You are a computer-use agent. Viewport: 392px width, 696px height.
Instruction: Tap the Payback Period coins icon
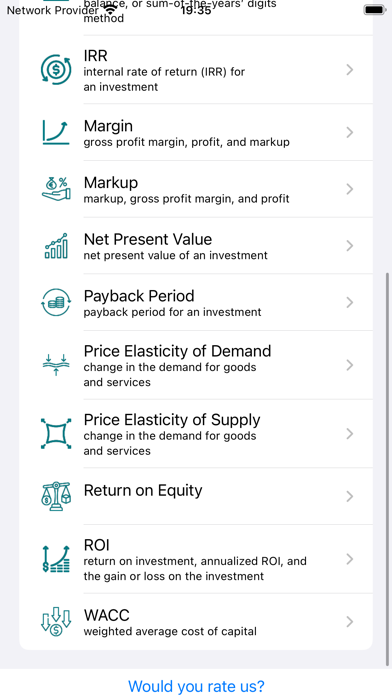coord(56,302)
